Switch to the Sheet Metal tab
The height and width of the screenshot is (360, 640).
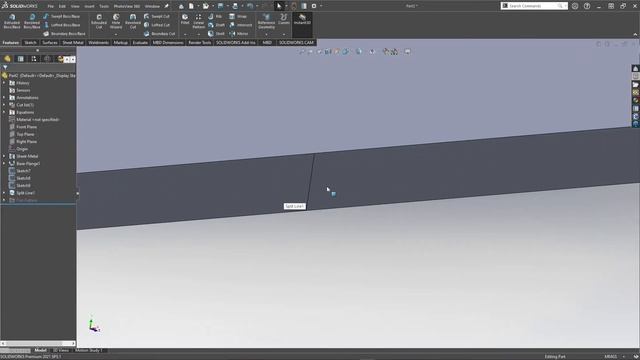tap(73, 42)
